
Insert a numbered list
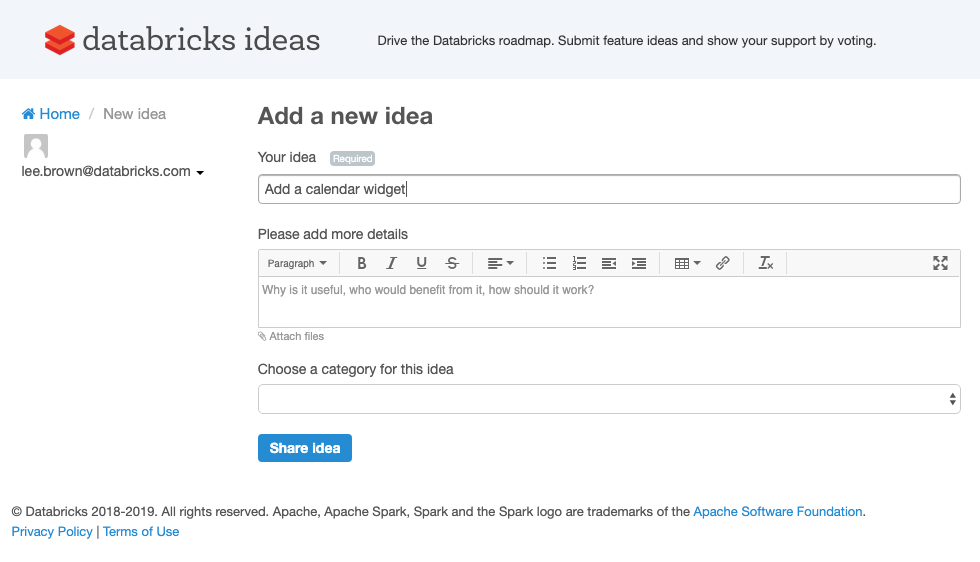[x=579, y=263]
